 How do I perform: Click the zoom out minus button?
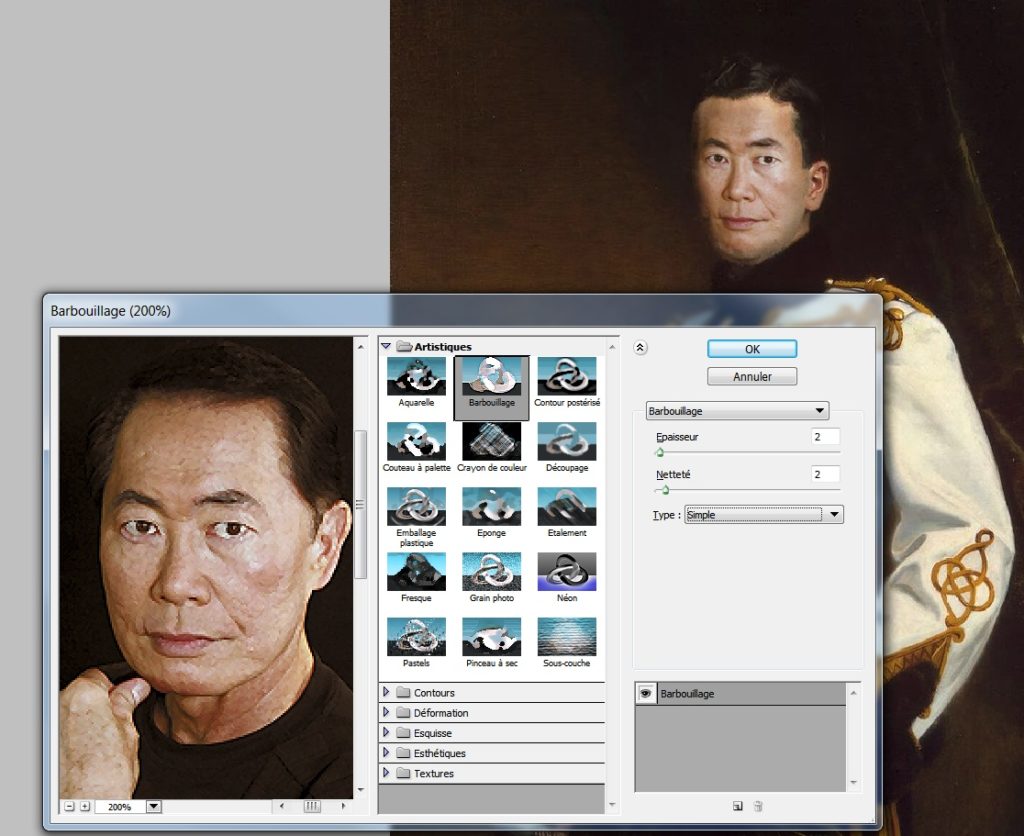tap(69, 806)
